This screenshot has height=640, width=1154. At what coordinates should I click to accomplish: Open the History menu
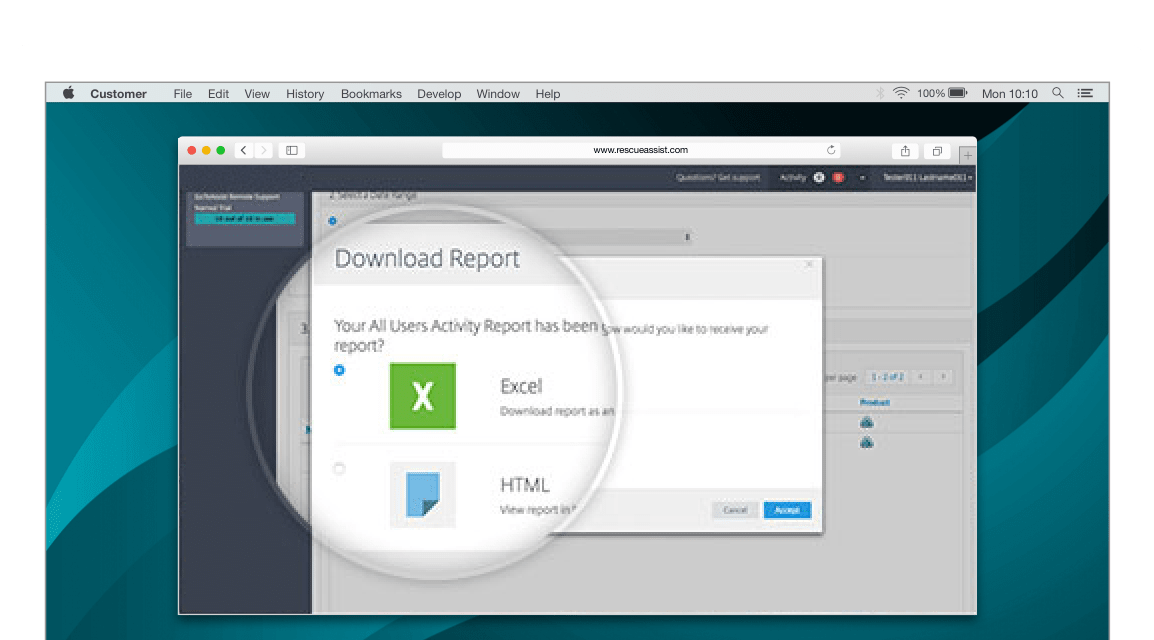click(305, 94)
